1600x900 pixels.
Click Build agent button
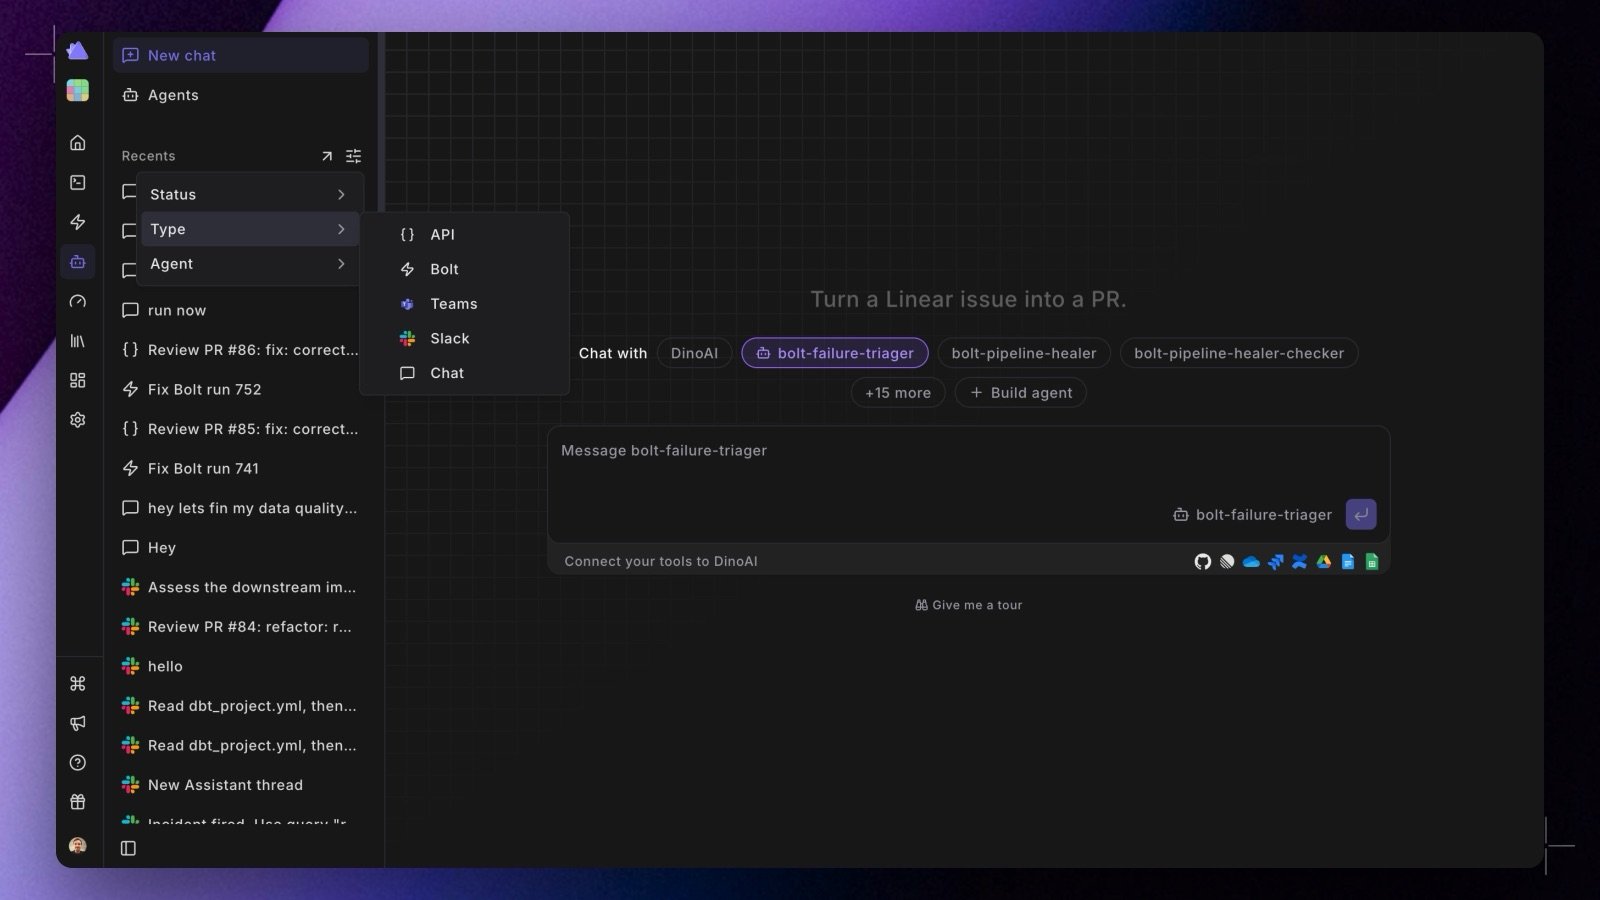1021,393
